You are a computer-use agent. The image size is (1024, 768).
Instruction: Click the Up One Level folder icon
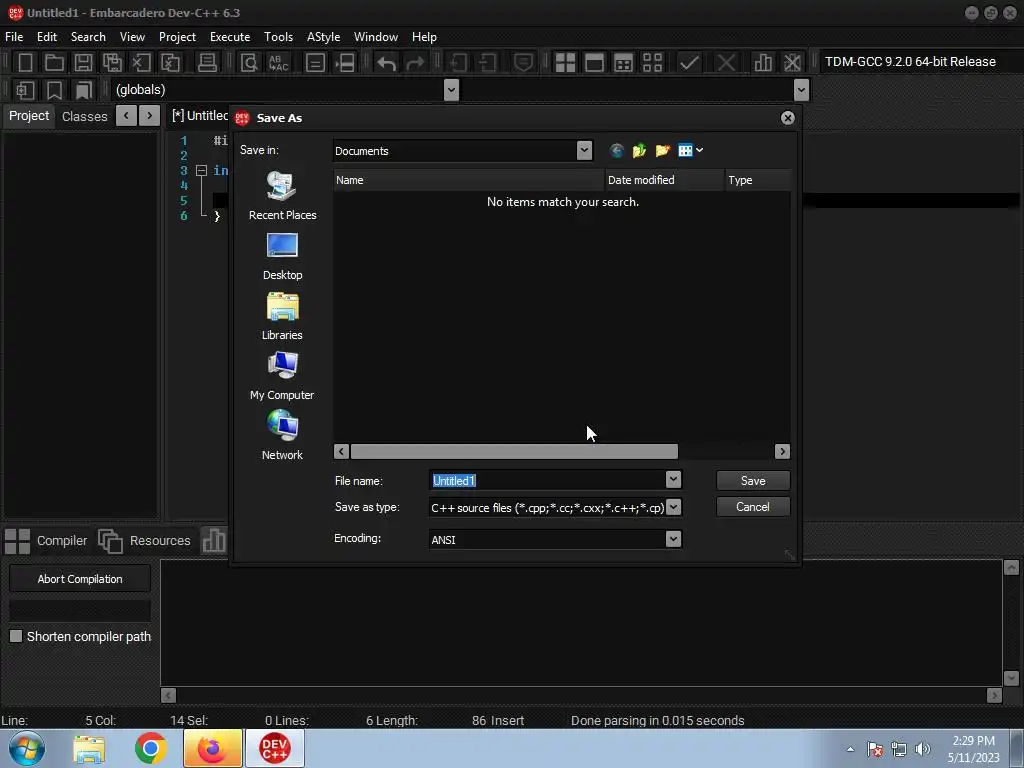tap(639, 151)
